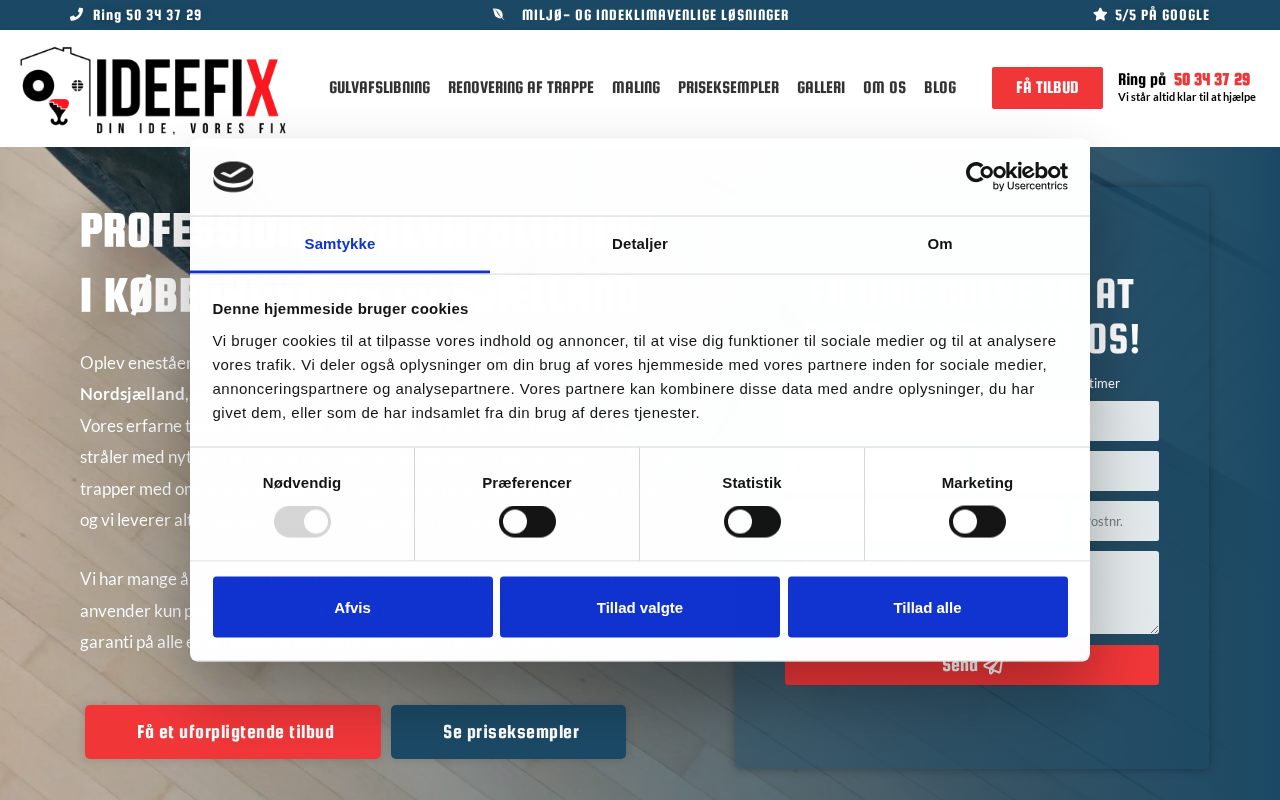The image size is (1280, 800).
Task: Toggle the Nødvendig cookie switch
Action: [302, 521]
